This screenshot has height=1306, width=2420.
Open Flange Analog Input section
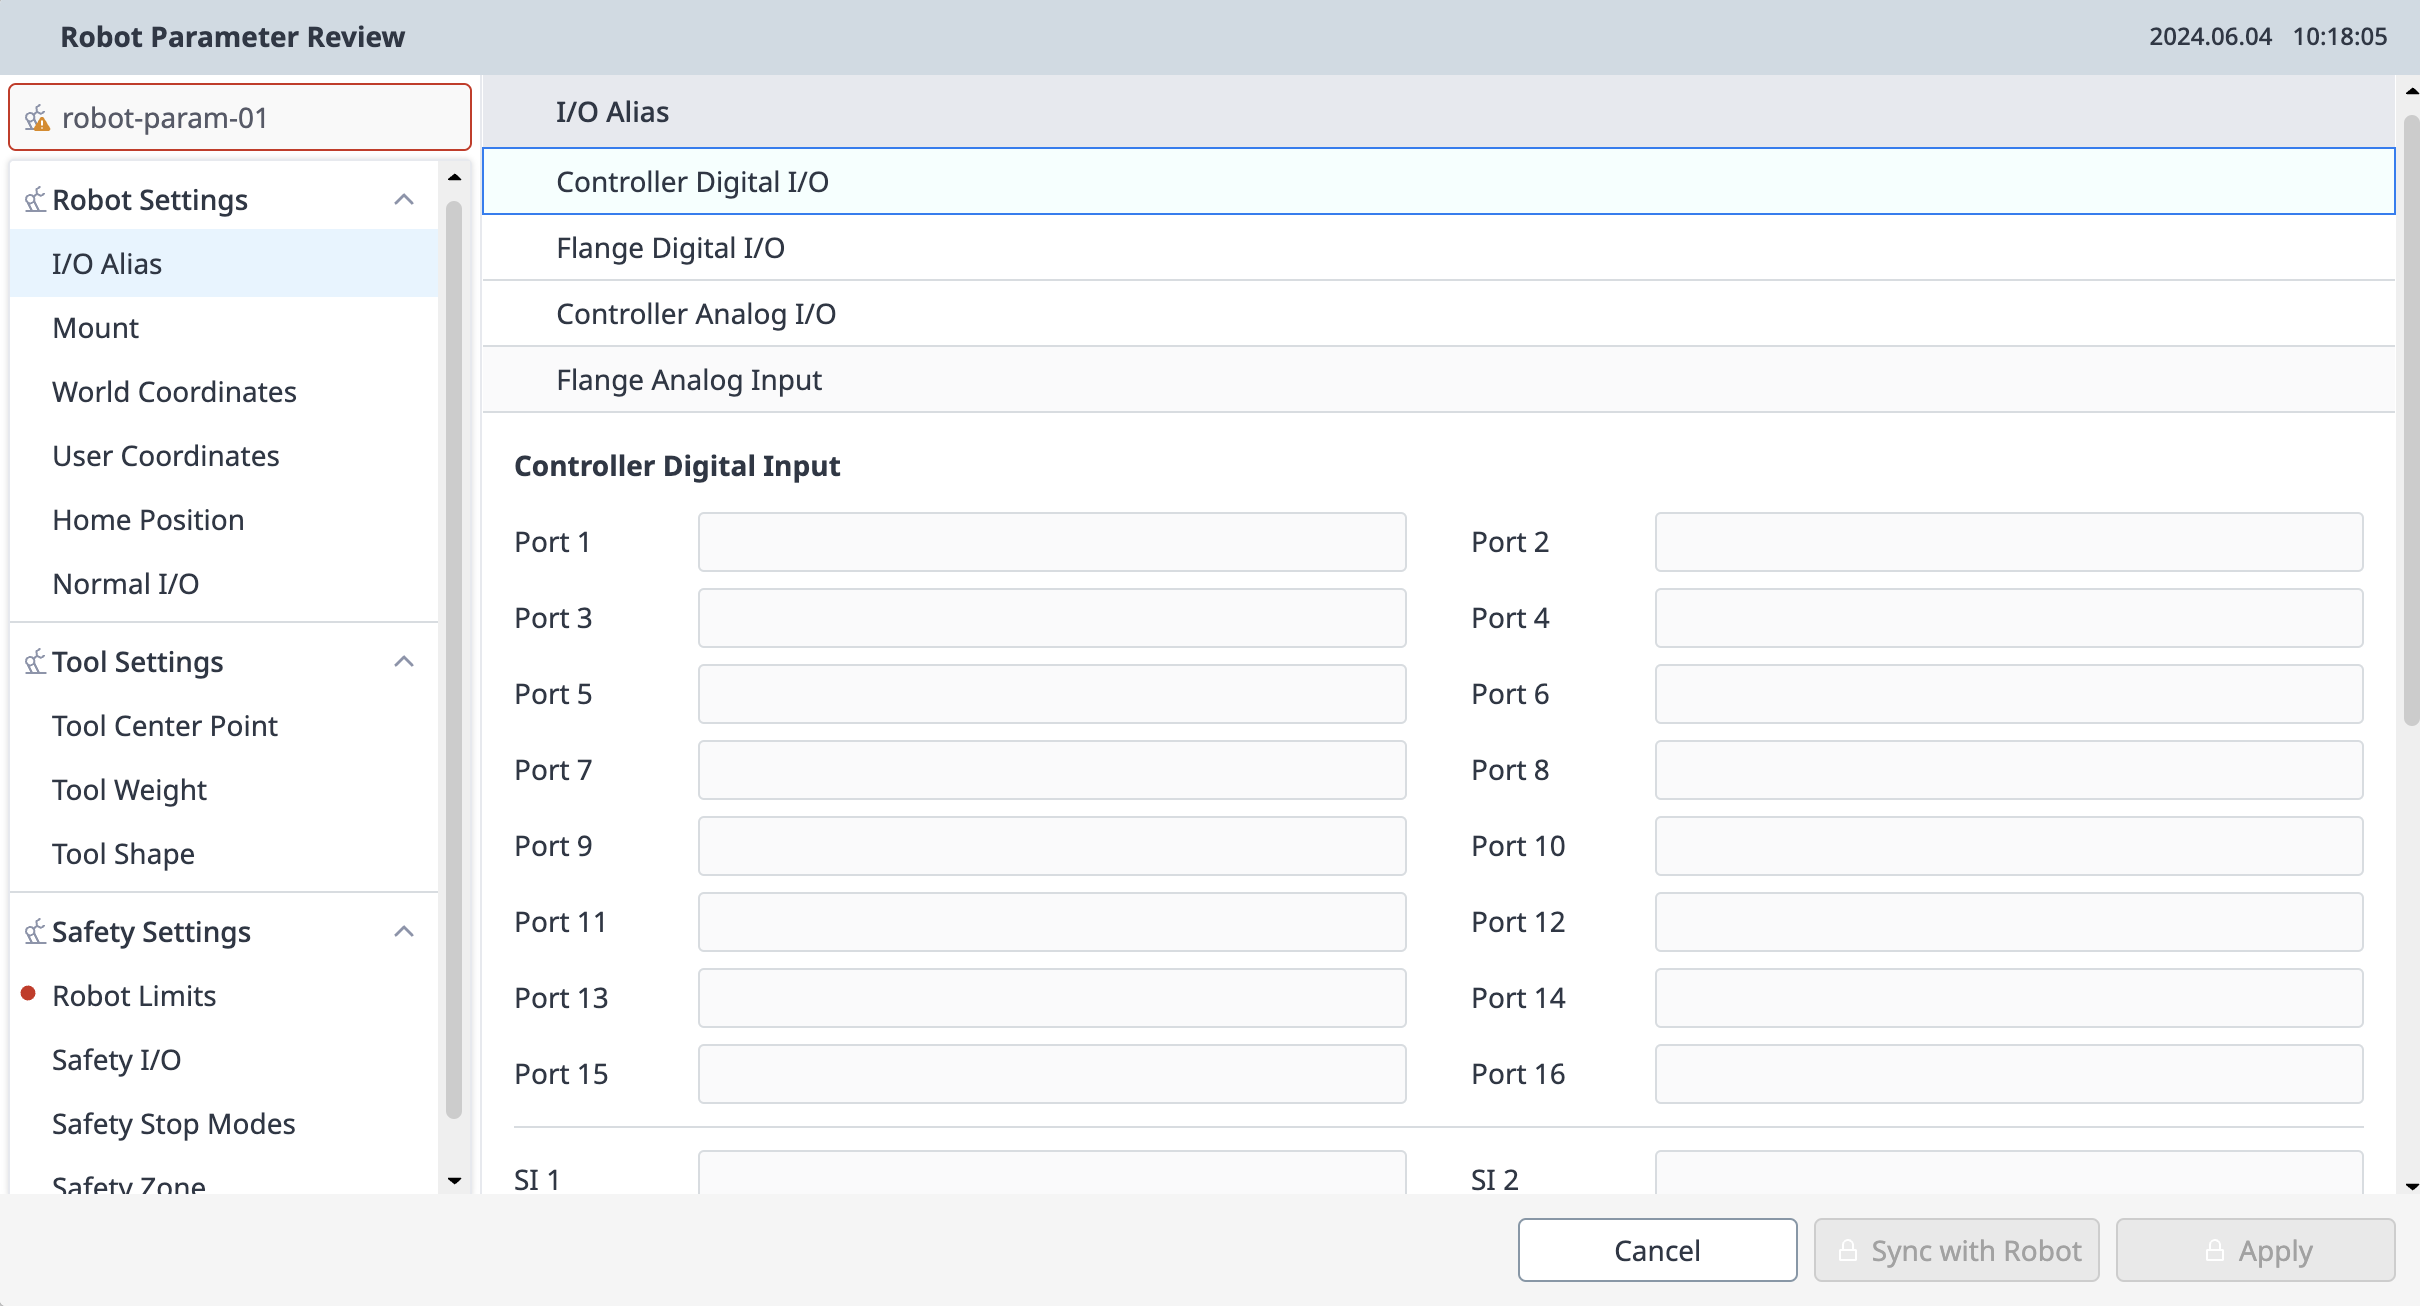click(689, 380)
